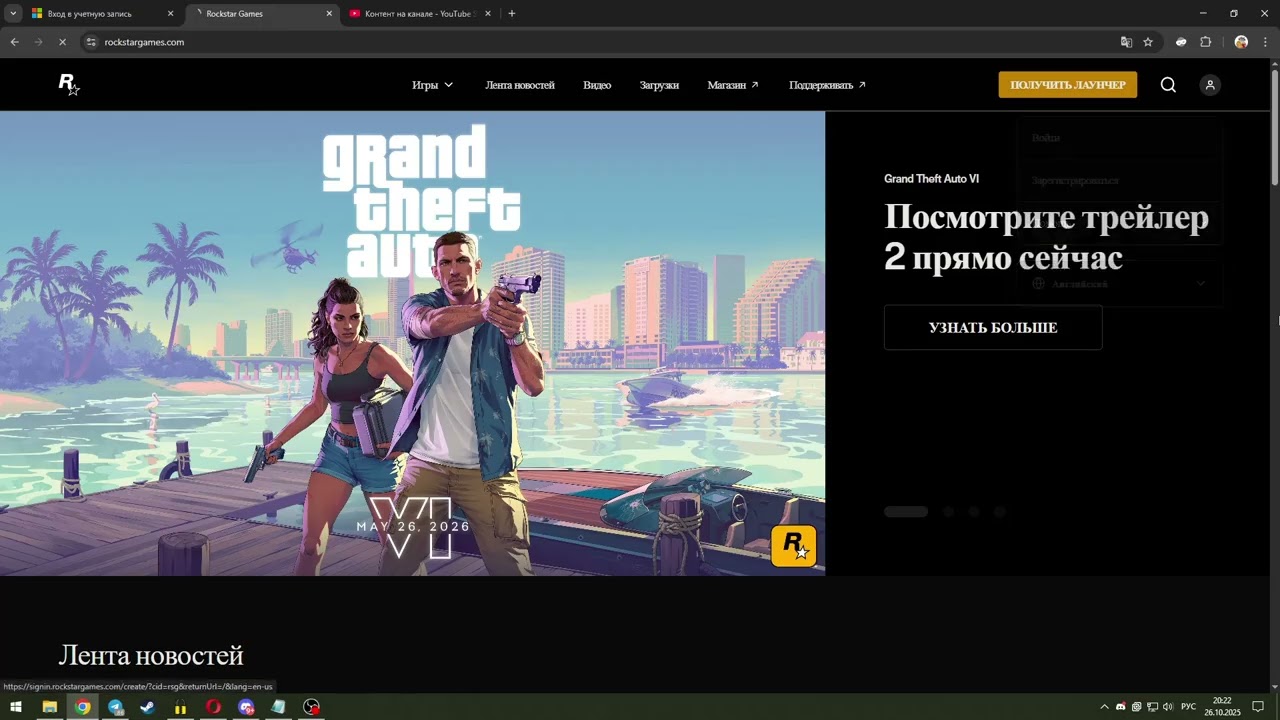
Task: Click the "ПОЛУЧИТЬ ЛАУНЧЕР" button
Action: 1068,85
